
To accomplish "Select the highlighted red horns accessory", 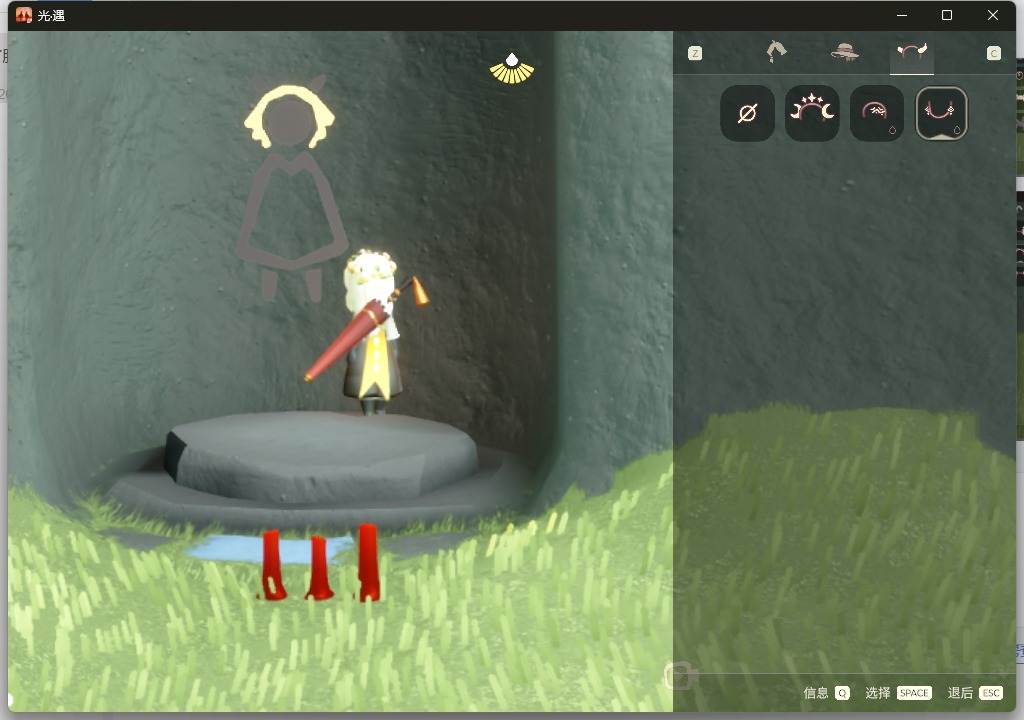I will point(941,113).
